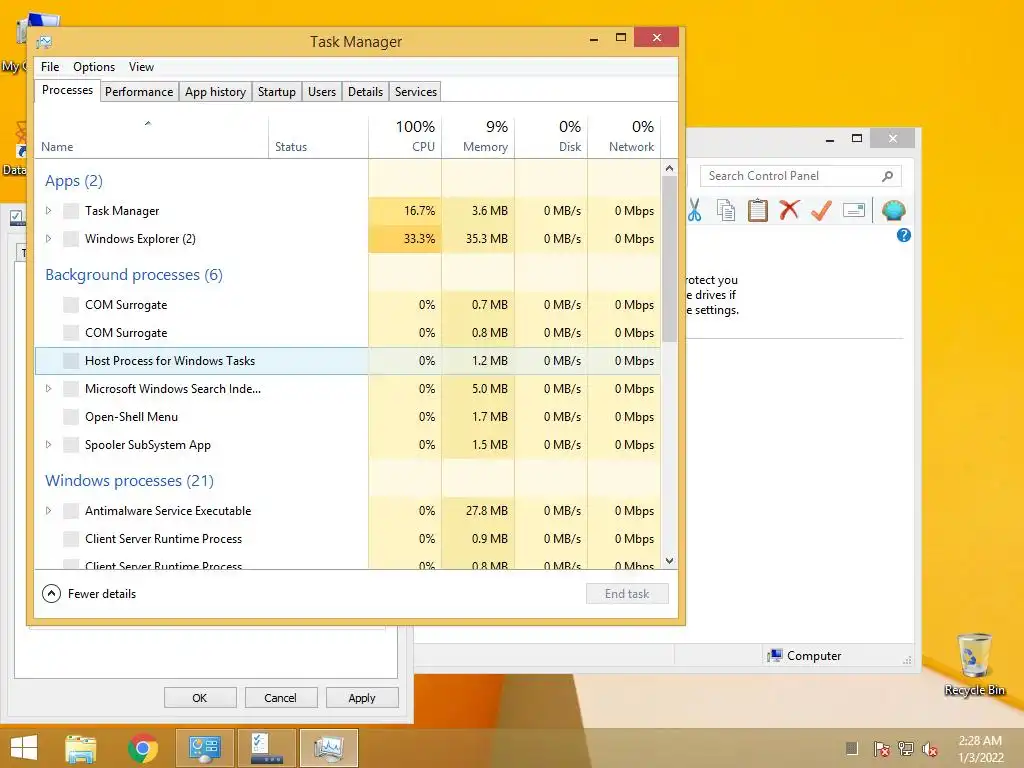The image size is (1024, 768).
Task: Expand Antimalware Service Executable process
Action: coord(48,511)
